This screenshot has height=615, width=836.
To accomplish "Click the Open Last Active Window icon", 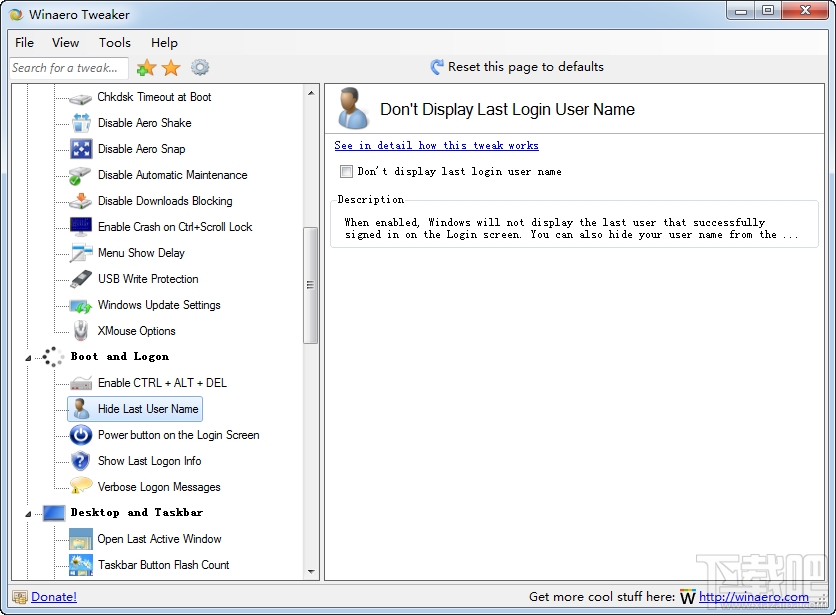I will tap(81, 539).
